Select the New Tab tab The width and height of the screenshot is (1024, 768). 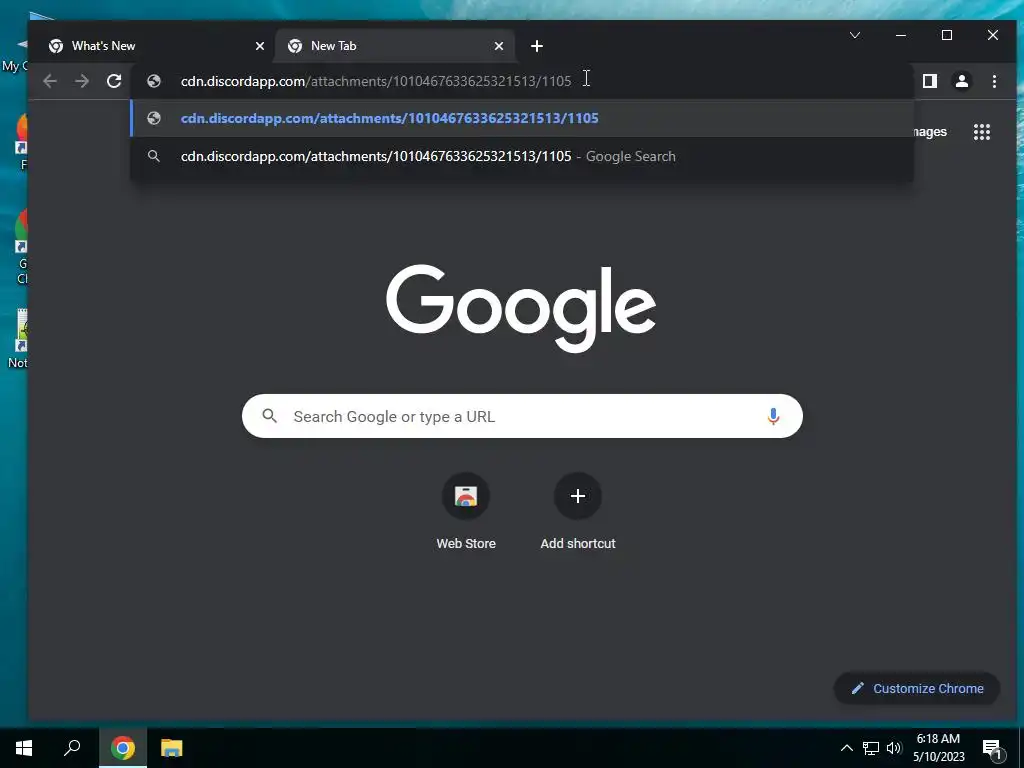coord(395,46)
